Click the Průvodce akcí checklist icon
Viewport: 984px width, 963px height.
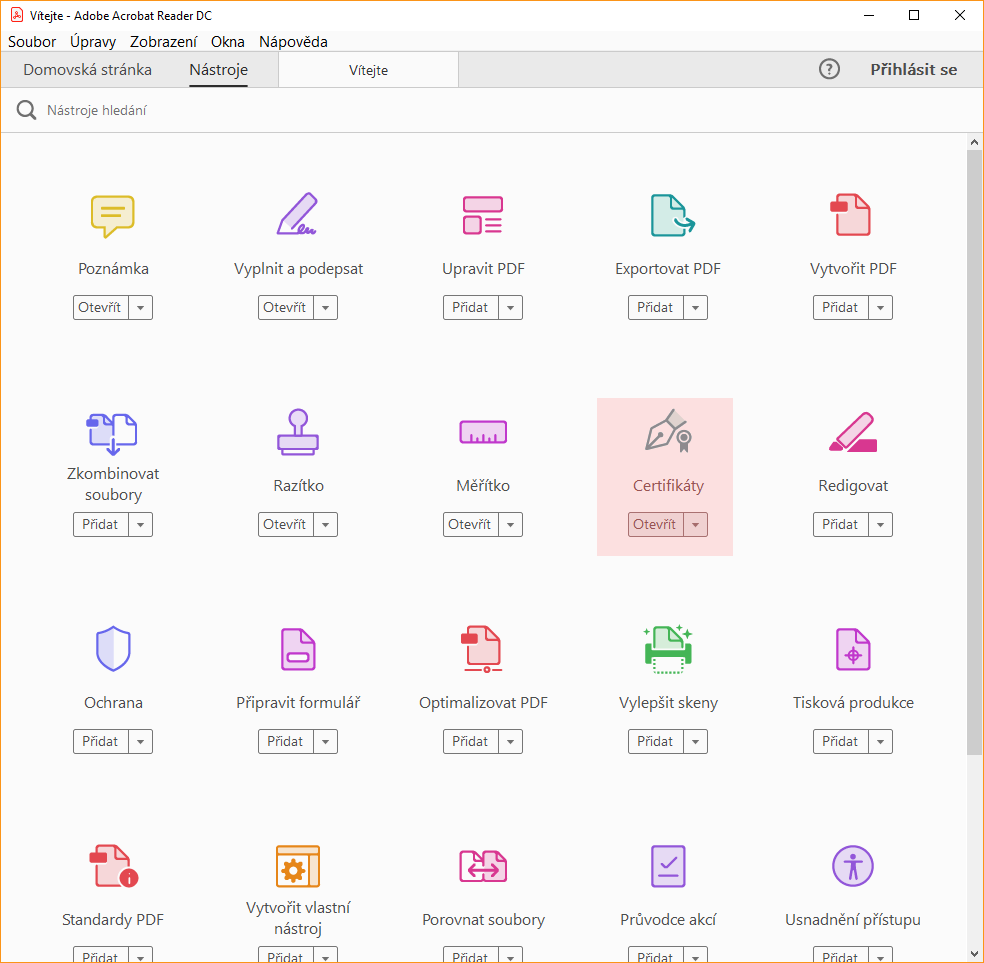click(x=668, y=866)
